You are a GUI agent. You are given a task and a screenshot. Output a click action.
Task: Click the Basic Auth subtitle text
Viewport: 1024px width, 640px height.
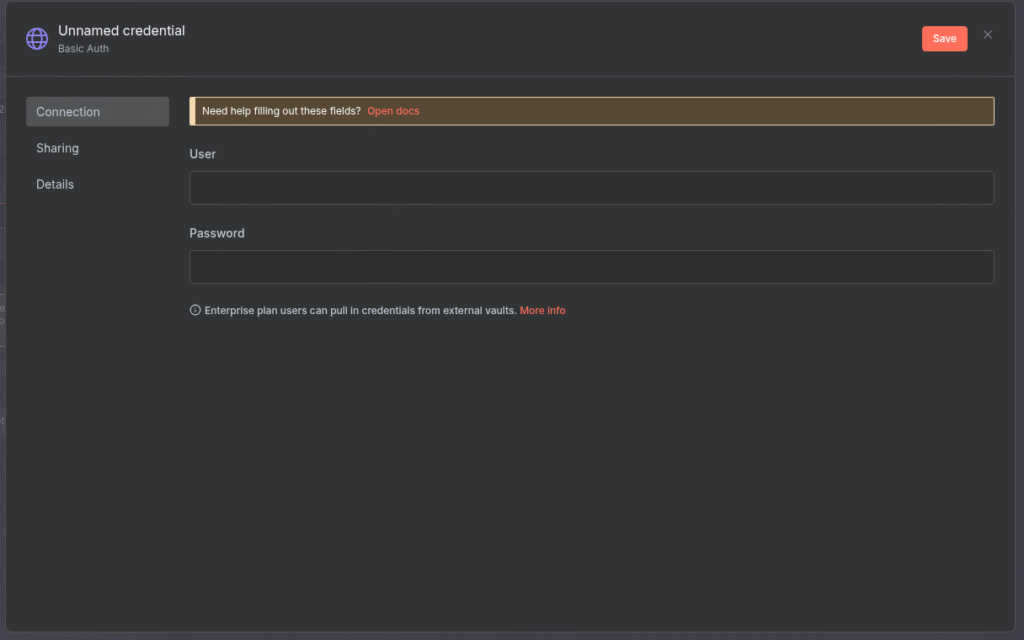click(x=83, y=49)
